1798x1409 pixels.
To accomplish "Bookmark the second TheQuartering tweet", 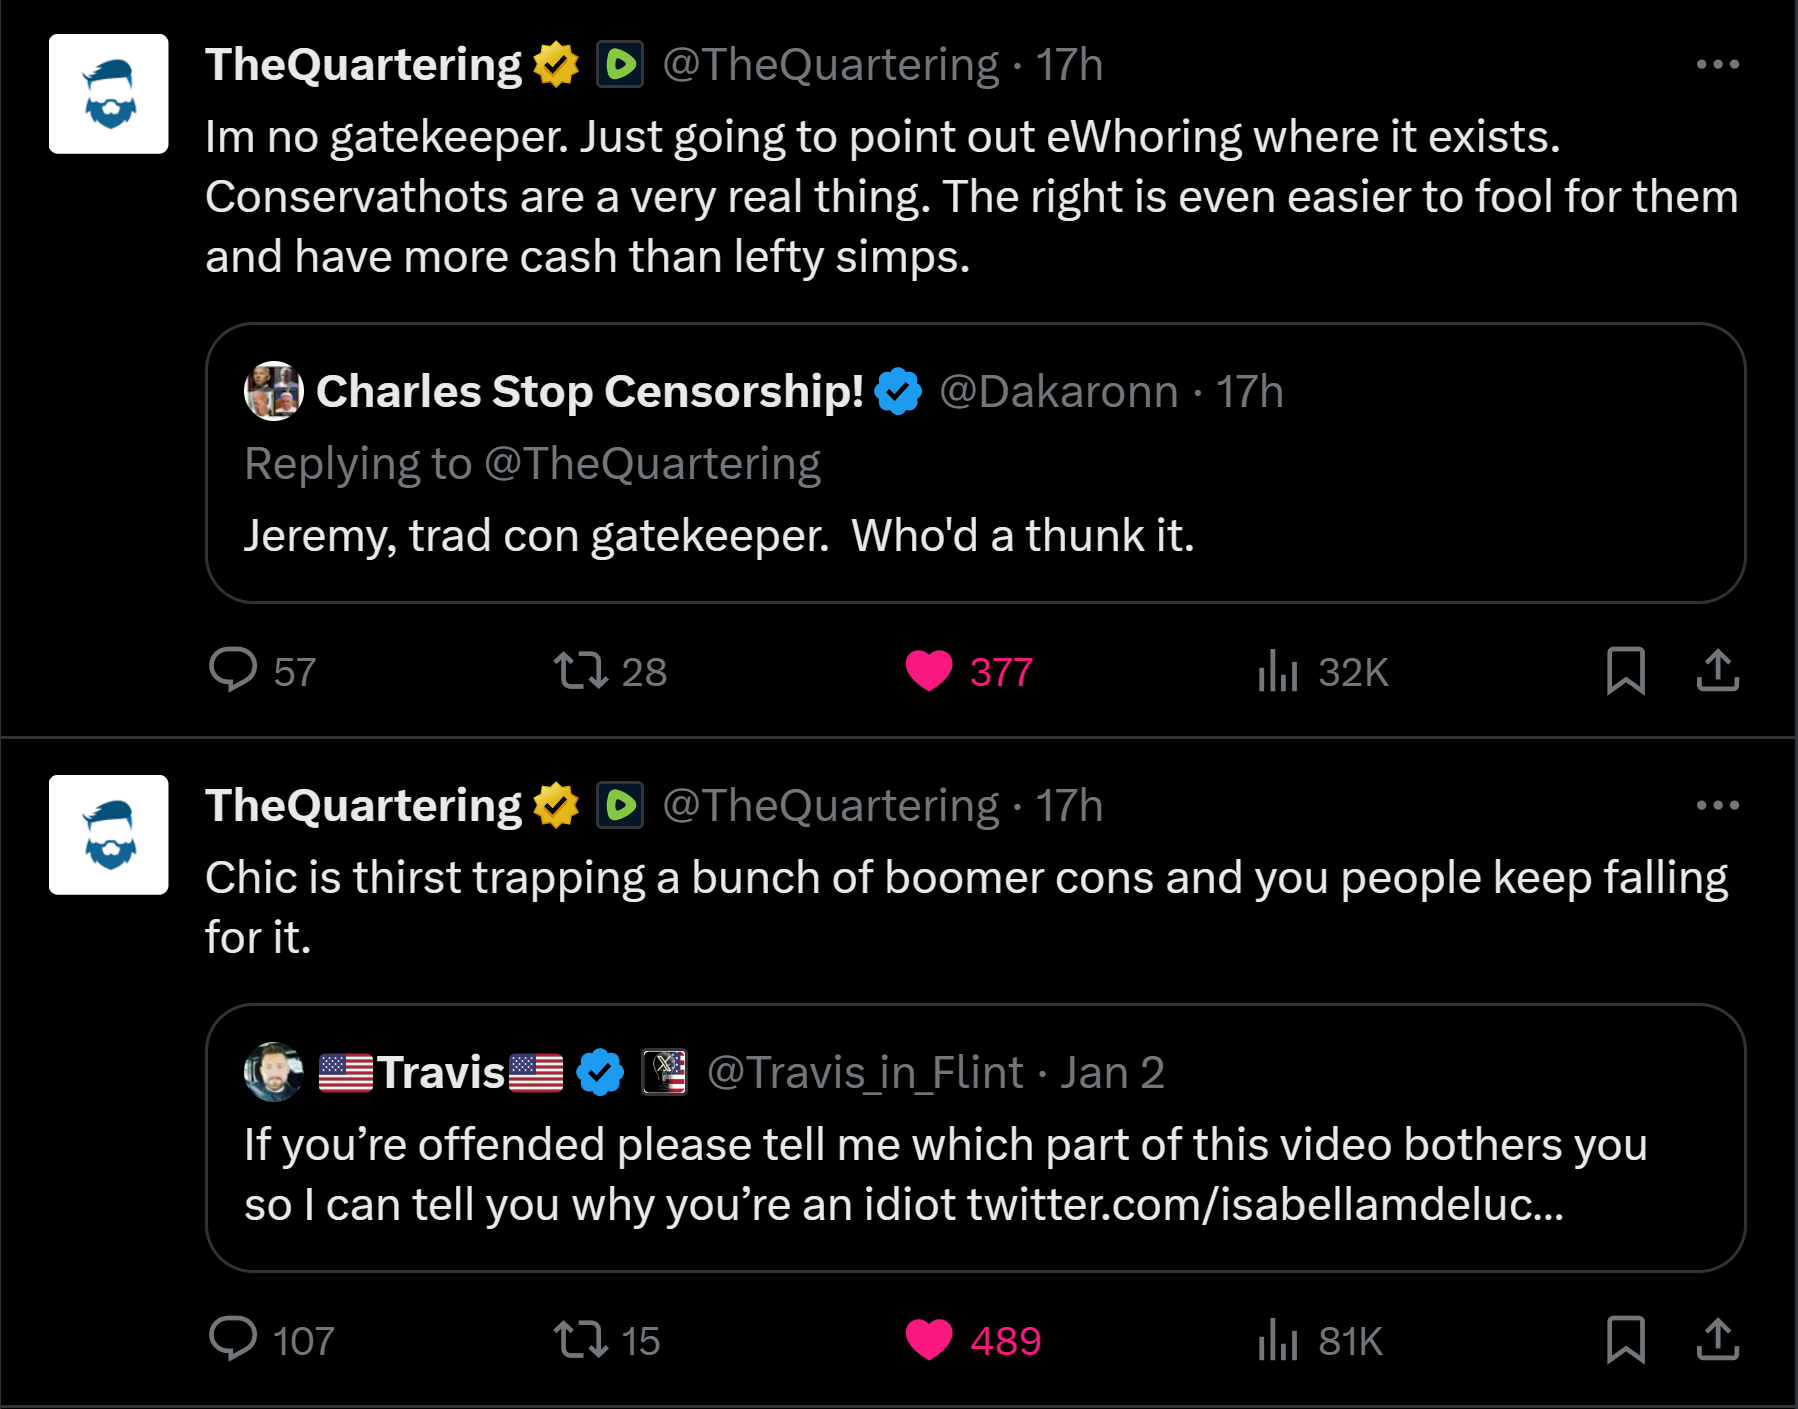I will click(x=1625, y=1340).
